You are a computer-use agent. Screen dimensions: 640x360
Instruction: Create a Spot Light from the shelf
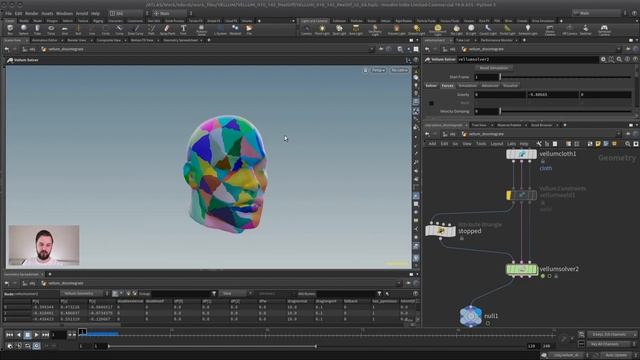coord(339,29)
